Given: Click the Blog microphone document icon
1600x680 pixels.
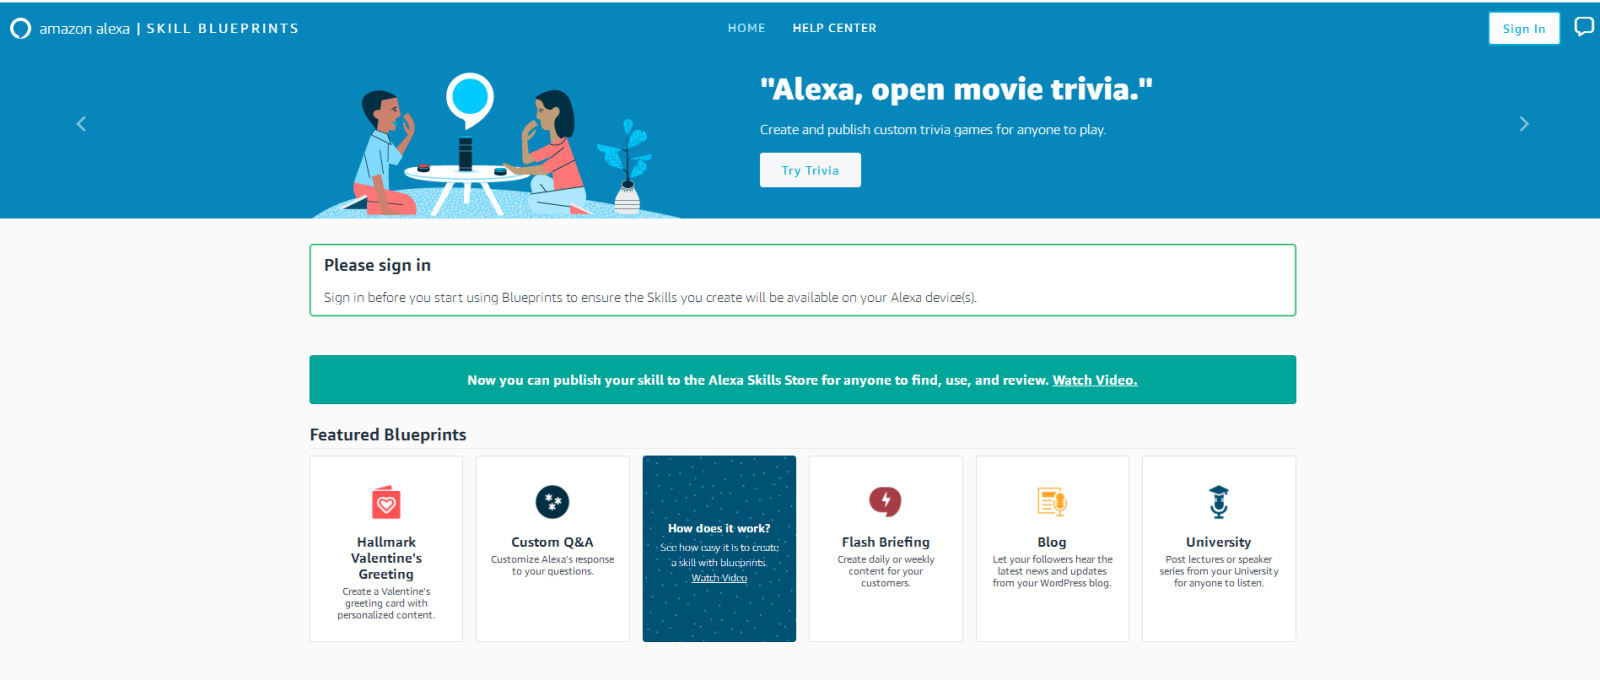Looking at the screenshot, I should pos(1052,501).
